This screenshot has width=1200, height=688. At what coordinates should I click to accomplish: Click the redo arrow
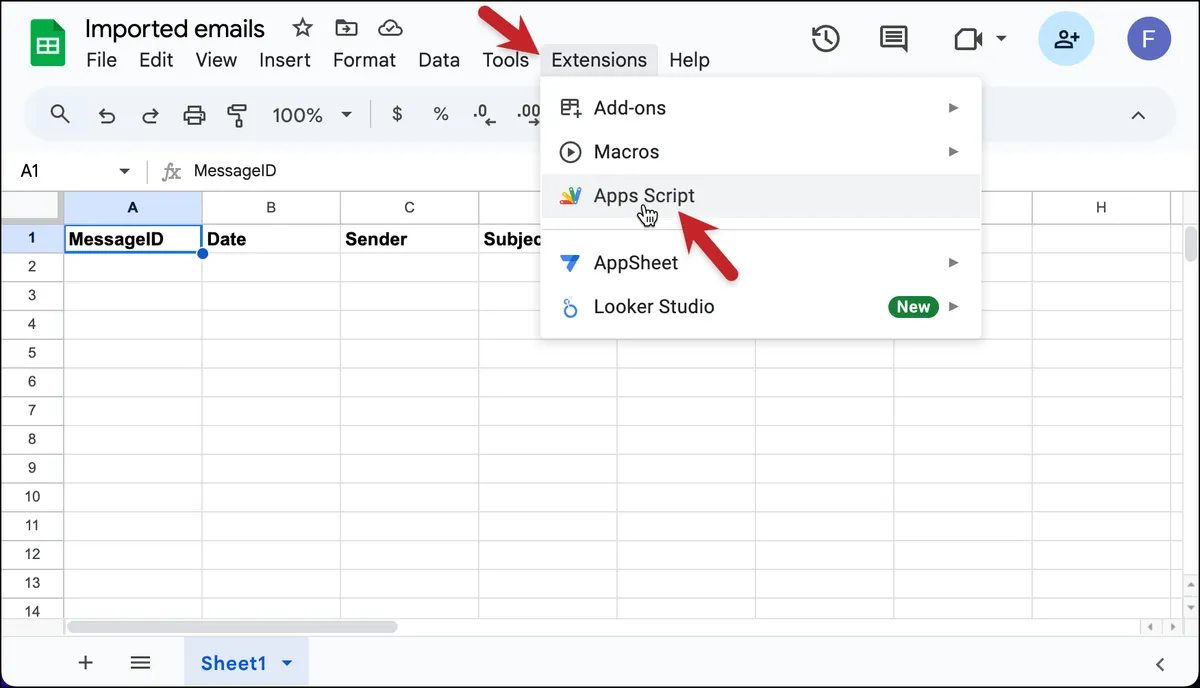pos(150,116)
